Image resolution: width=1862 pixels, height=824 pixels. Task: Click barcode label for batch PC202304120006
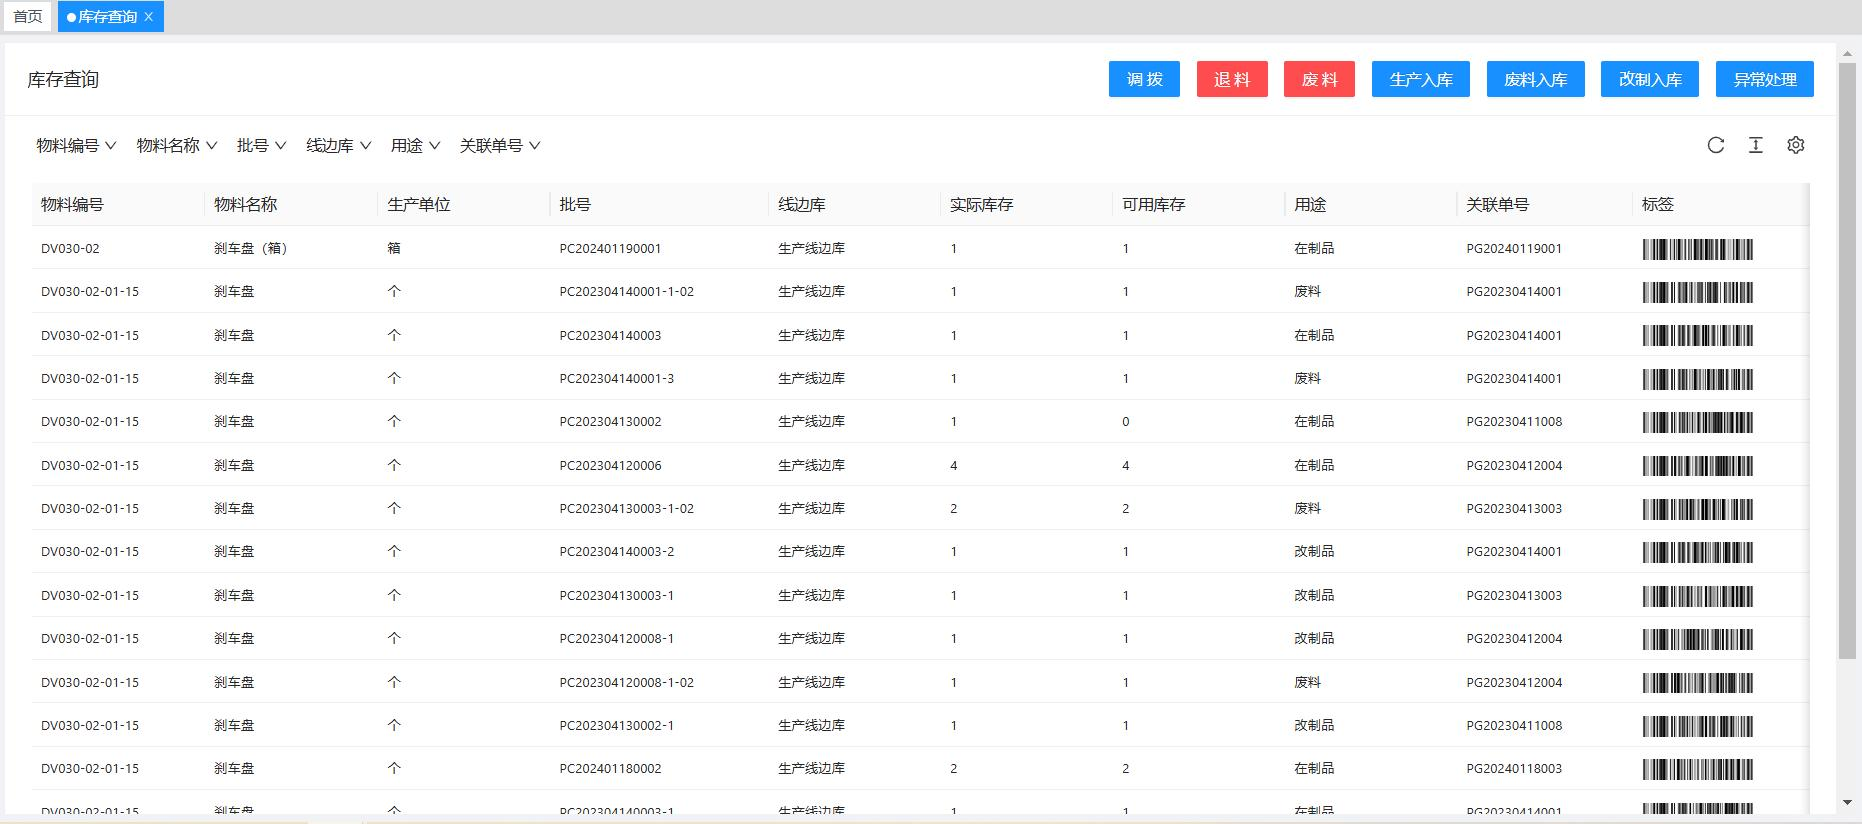pyautogui.click(x=1697, y=466)
